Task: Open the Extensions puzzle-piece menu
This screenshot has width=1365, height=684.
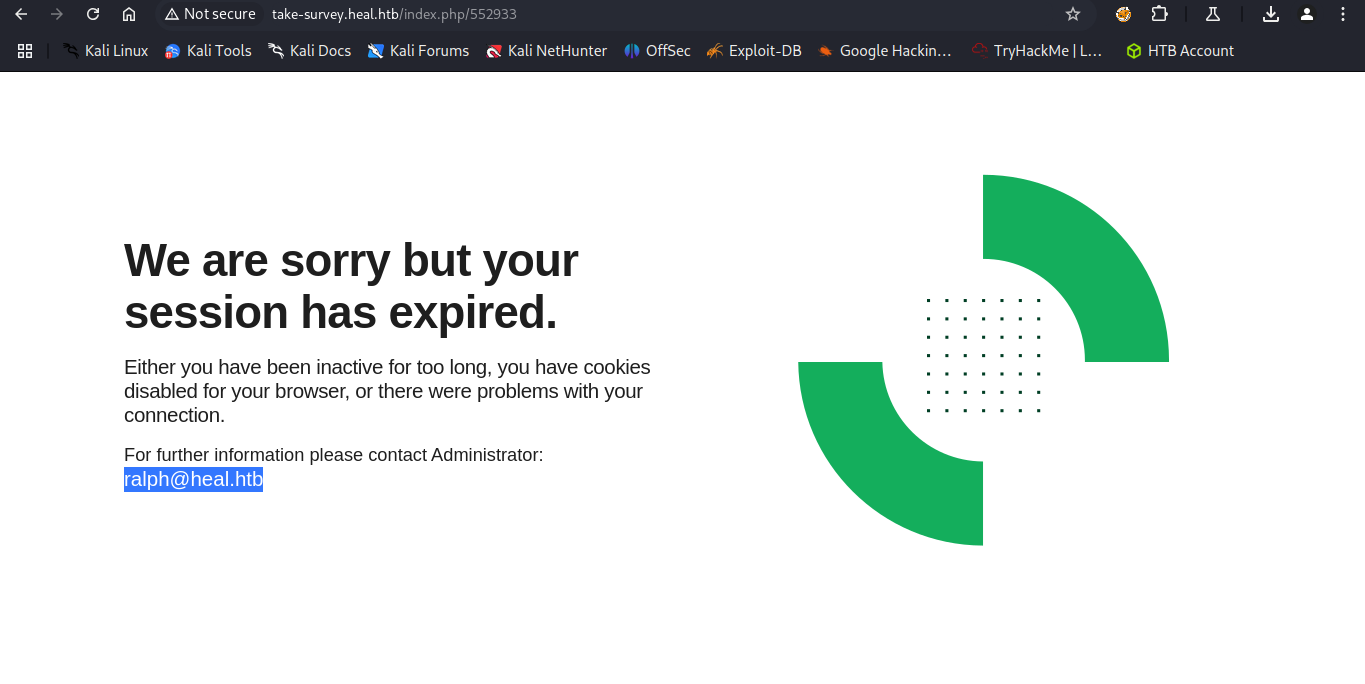Action: [1159, 14]
